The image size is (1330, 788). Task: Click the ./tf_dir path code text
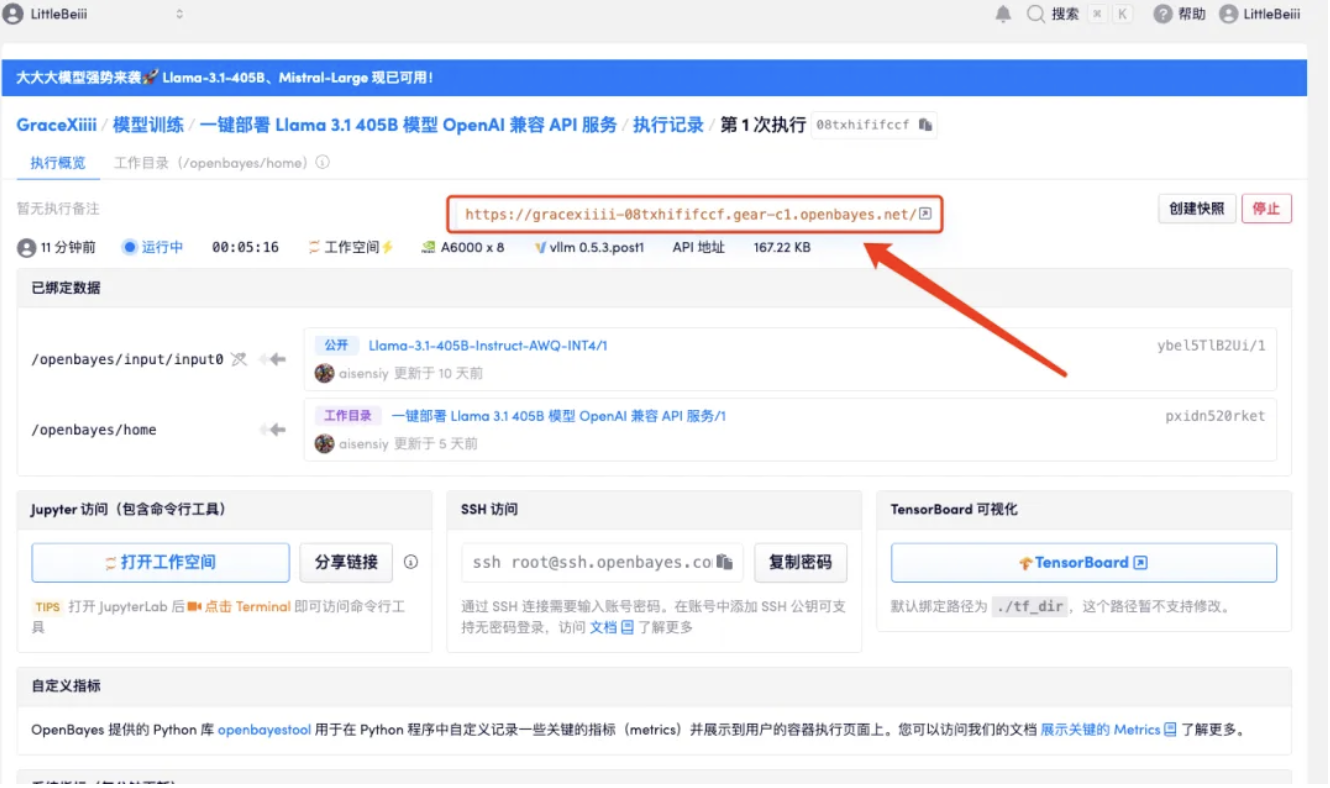pos(1029,606)
